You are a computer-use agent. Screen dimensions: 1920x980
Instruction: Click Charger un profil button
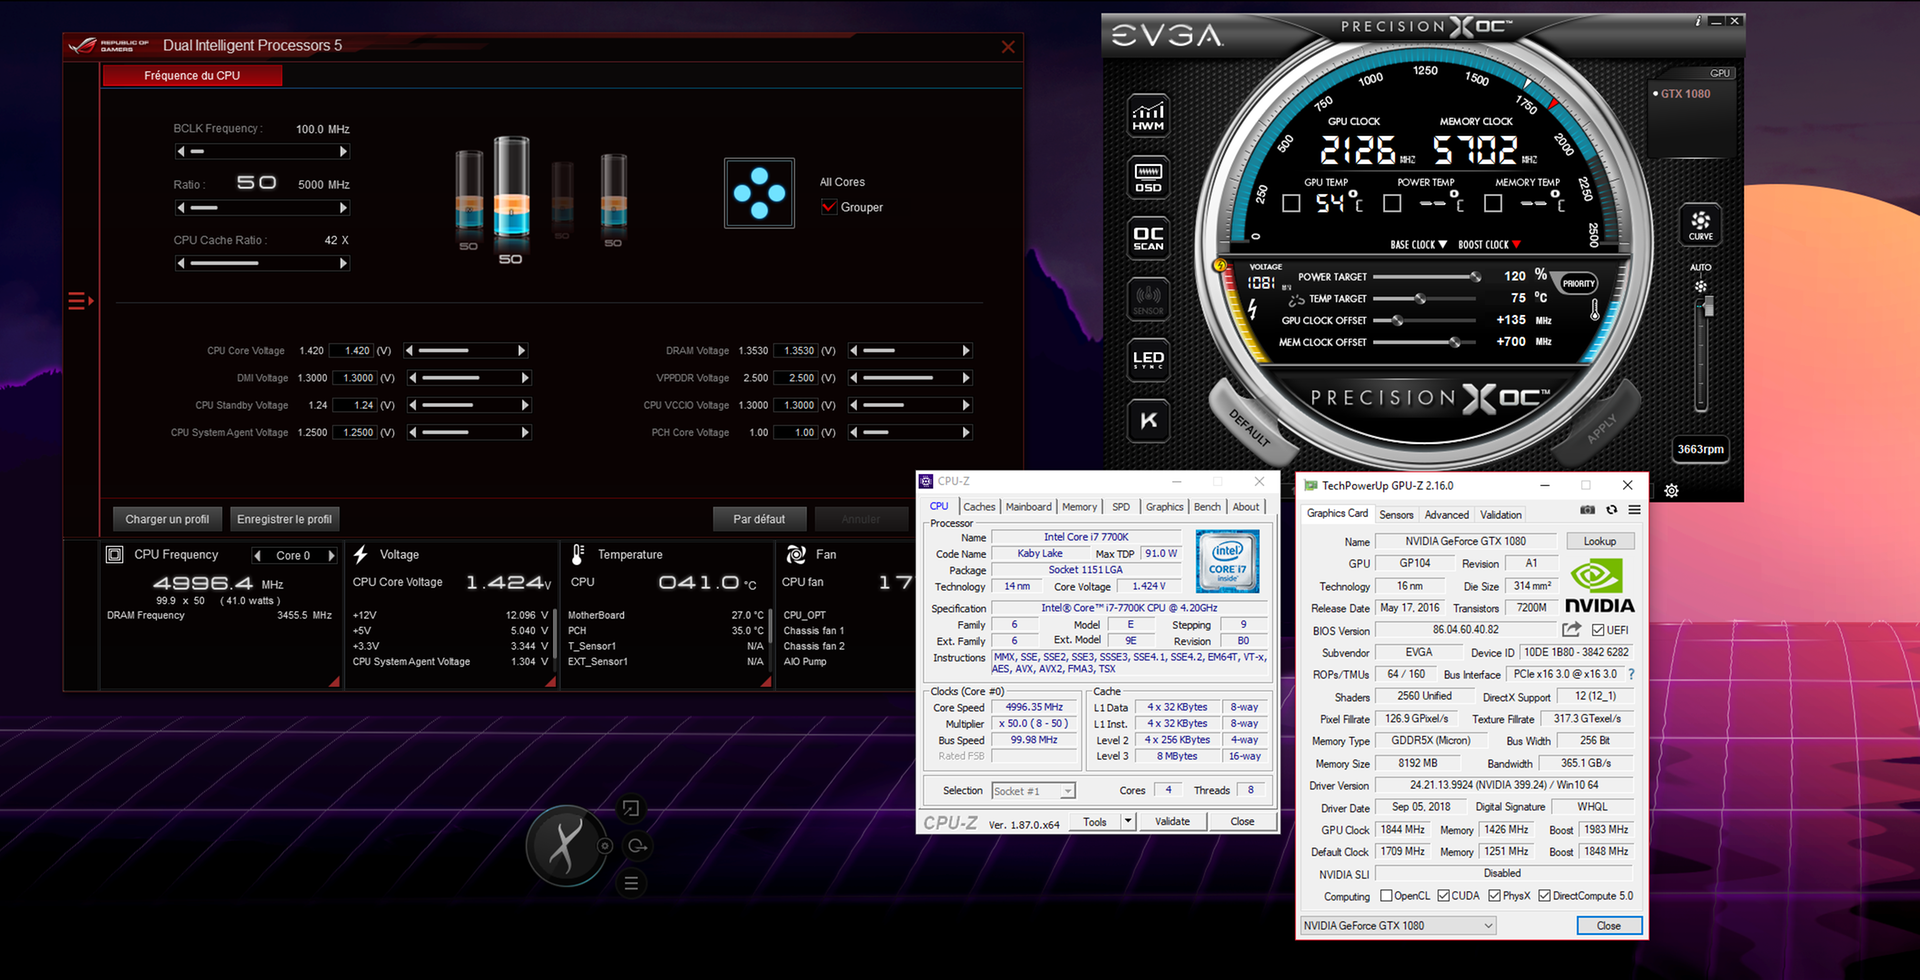click(x=167, y=519)
